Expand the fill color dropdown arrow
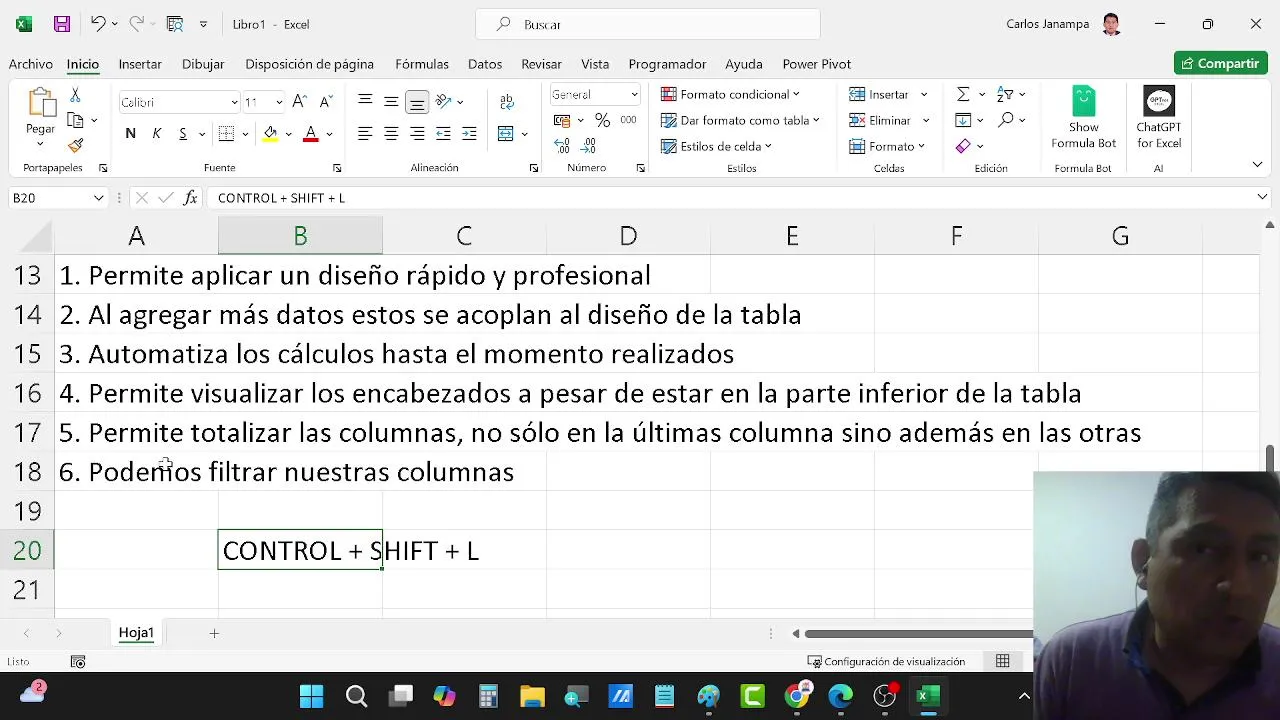Image resolution: width=1280 pixels, height=720 pixels. (288, 133)
